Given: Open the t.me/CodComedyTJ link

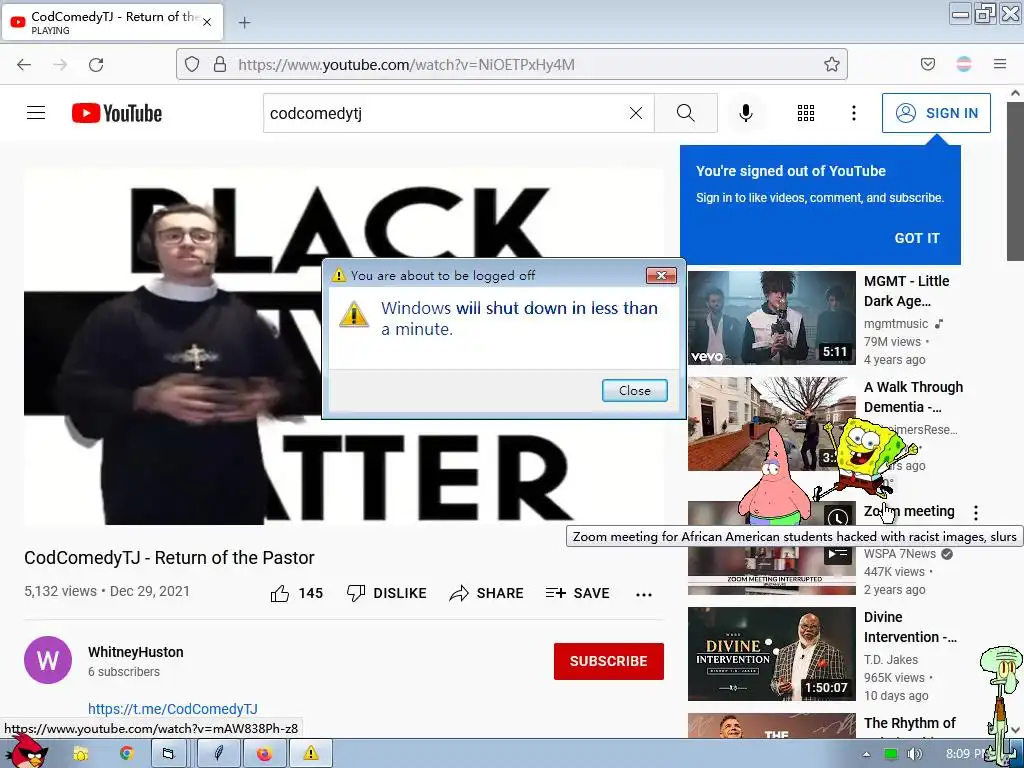Looking at the screenshot, I should tap(172, 709).
